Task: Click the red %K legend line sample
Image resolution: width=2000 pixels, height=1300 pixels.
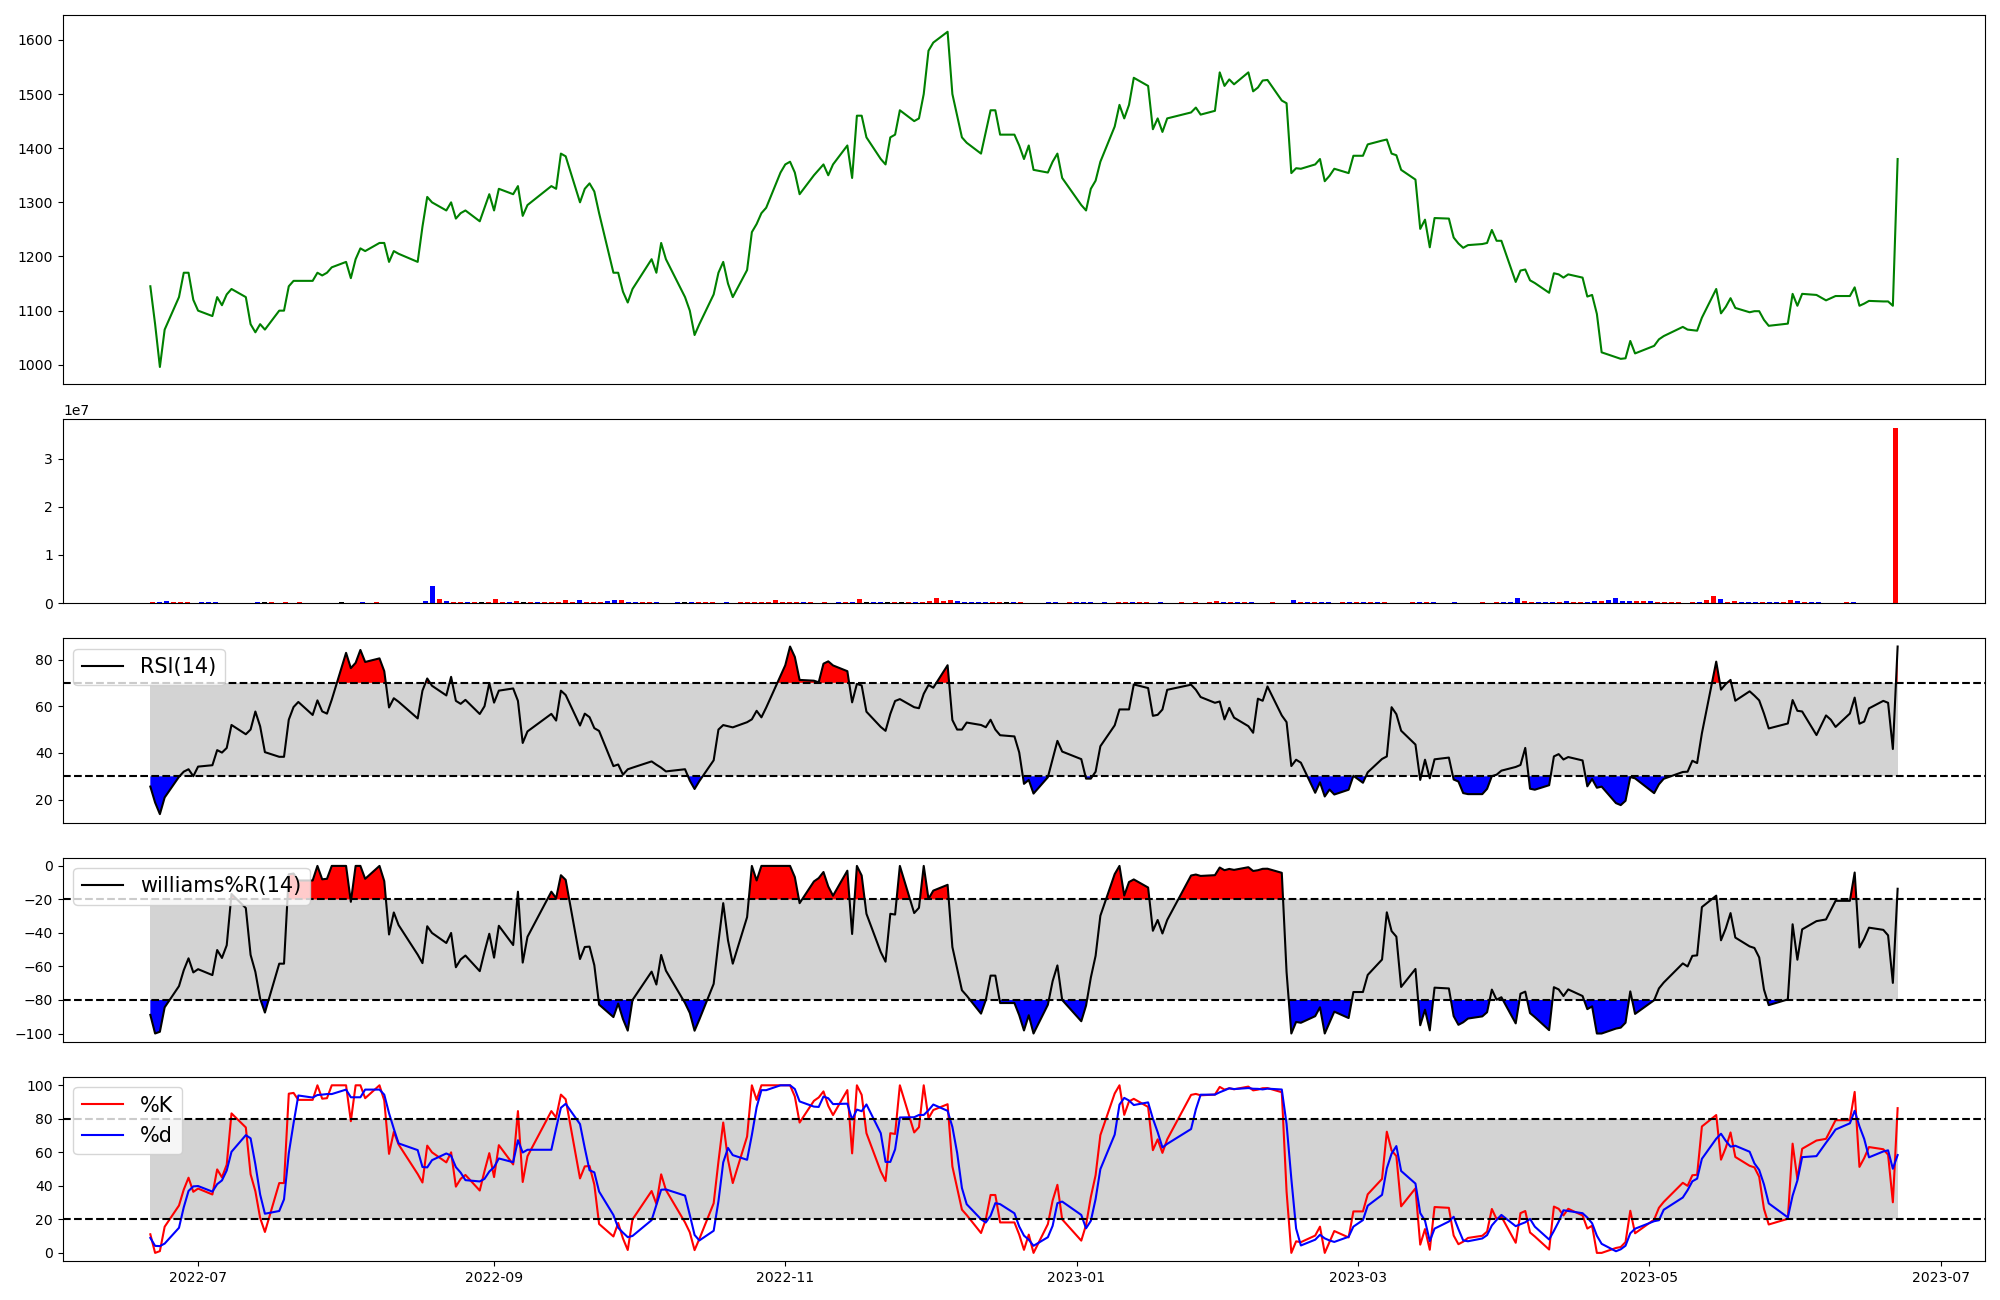Action: tap(102, 1105)
